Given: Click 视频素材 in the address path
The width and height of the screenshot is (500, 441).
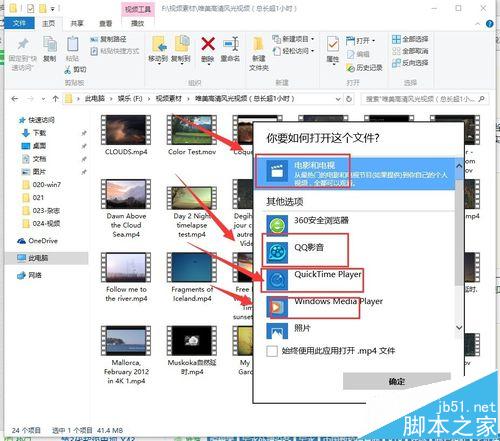Looking at the screenshot, I should coord(169,99).
